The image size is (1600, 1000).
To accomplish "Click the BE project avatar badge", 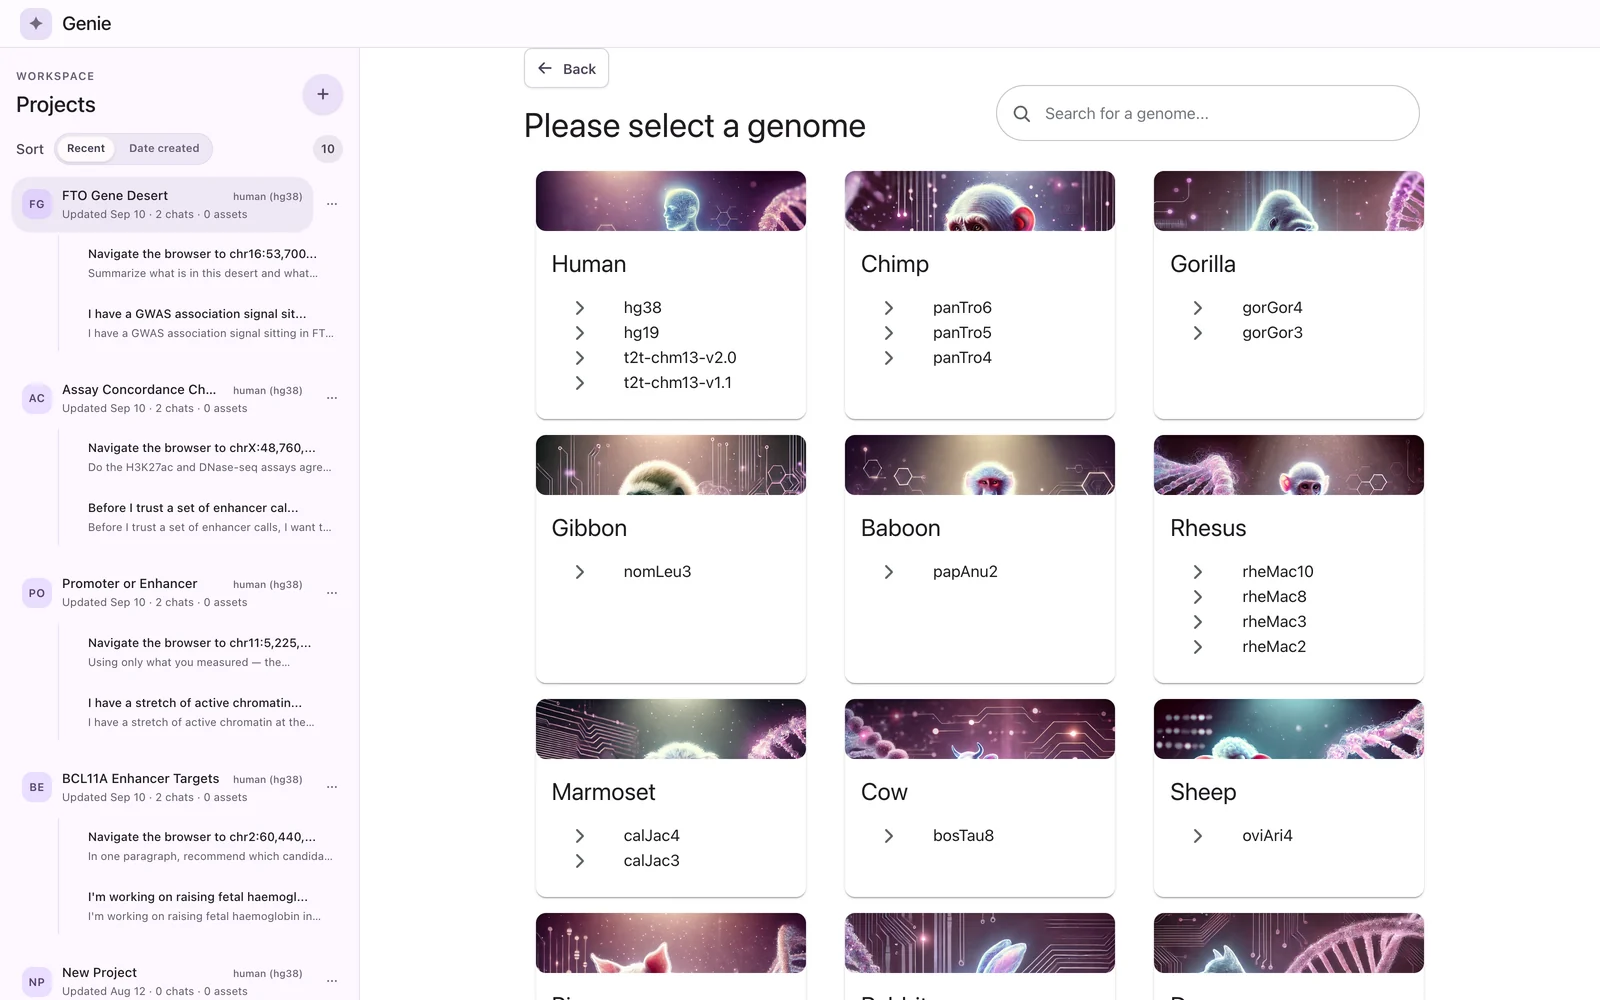I will click(x=37, y=787).
